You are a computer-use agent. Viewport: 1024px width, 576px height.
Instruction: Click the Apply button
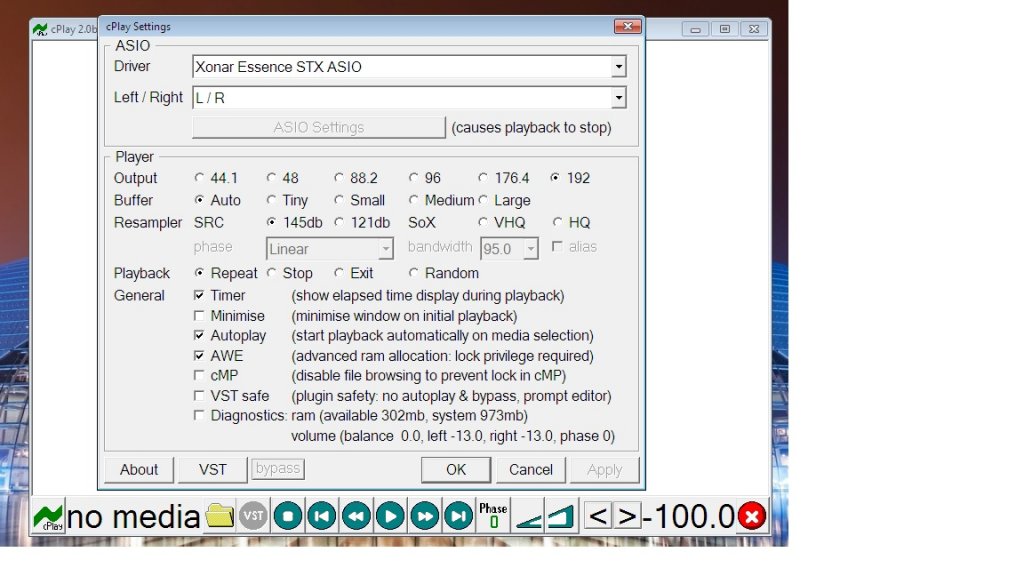coord(604,470)
